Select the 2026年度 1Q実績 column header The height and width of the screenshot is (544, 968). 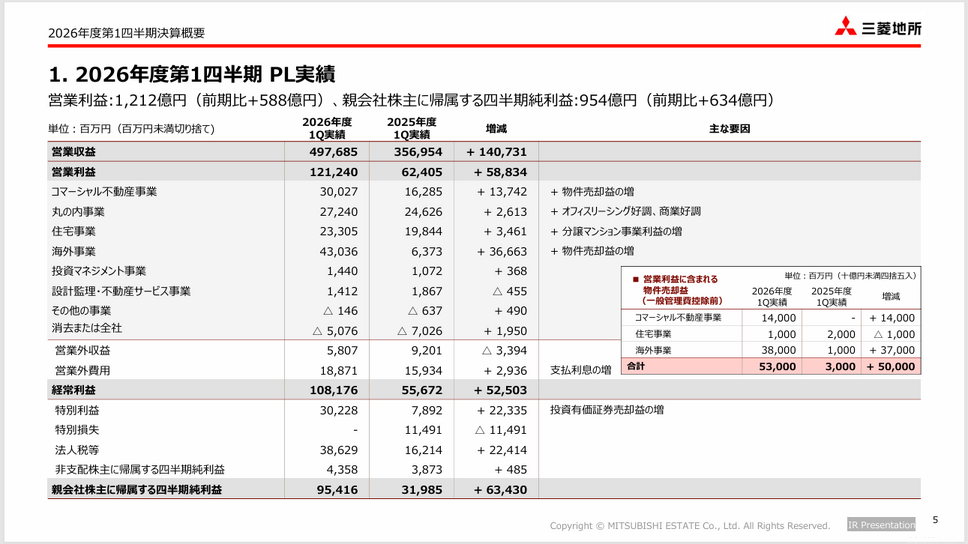pyautogui.click(x=327, y=128)
